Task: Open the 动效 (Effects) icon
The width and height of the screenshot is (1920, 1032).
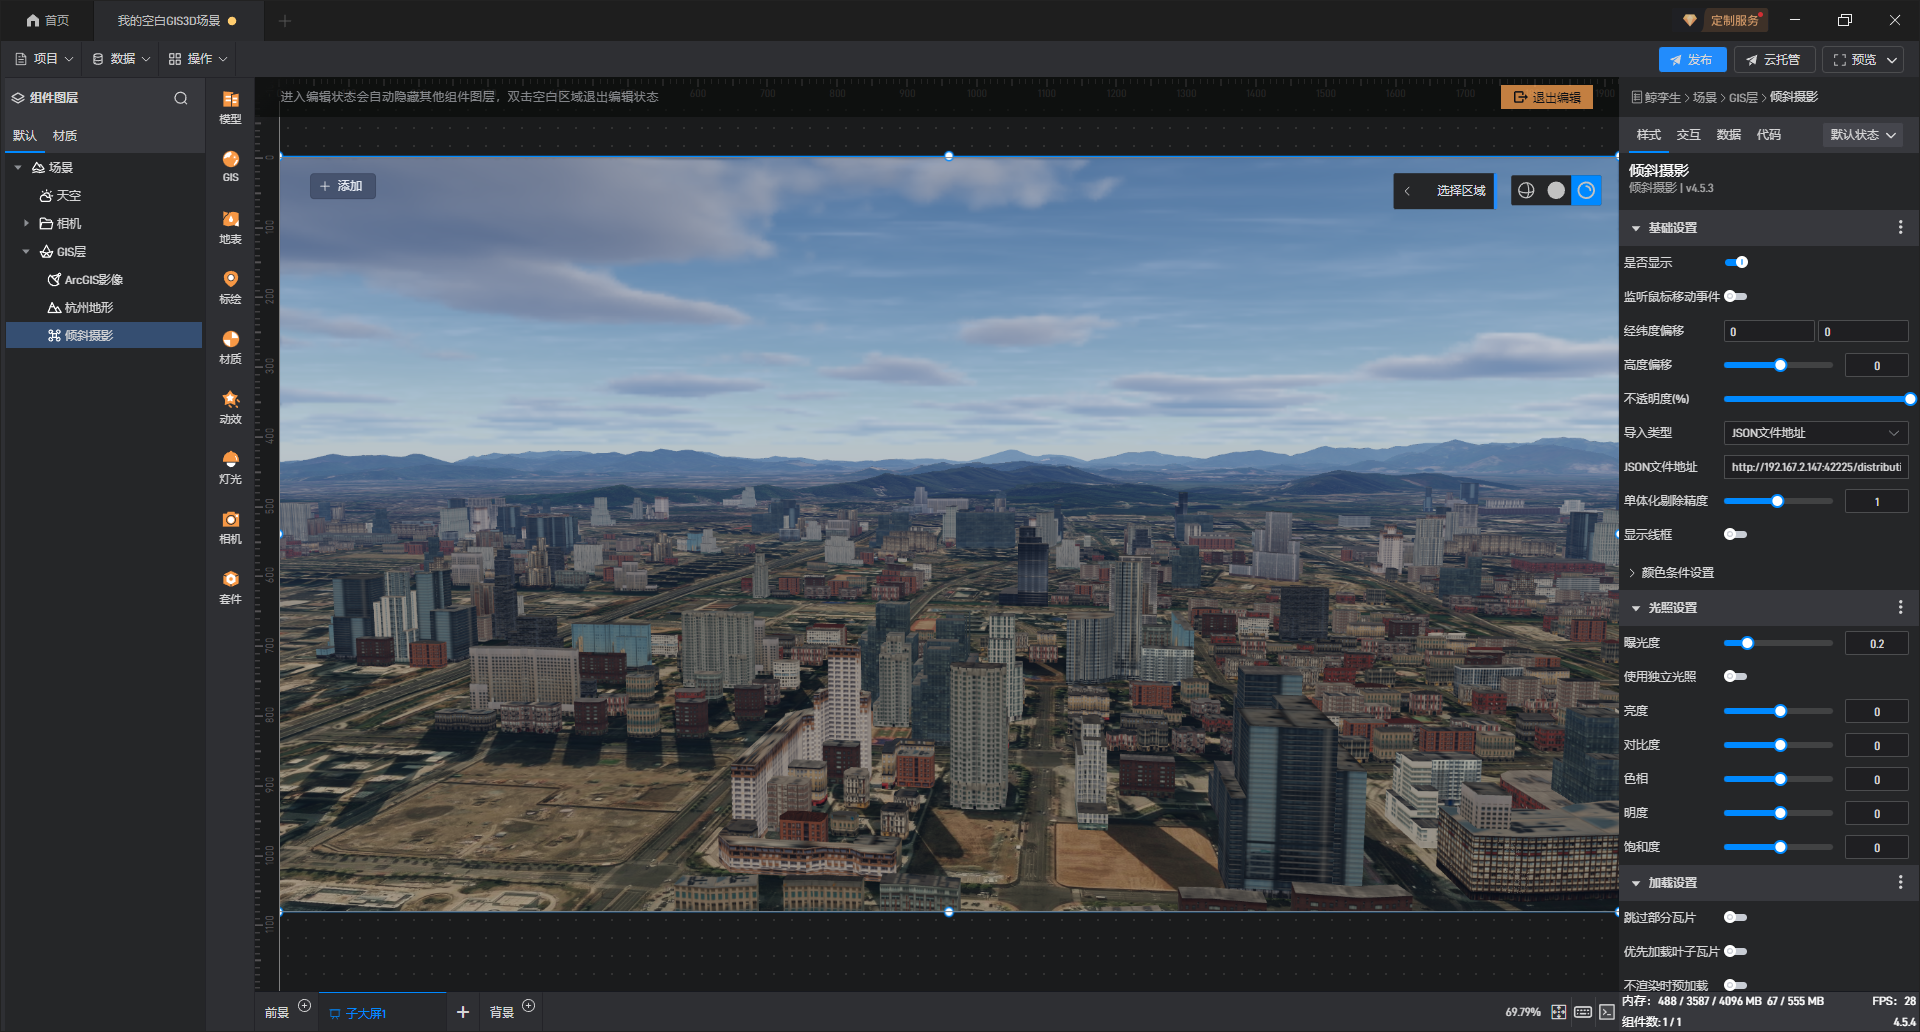Action: 230,405
